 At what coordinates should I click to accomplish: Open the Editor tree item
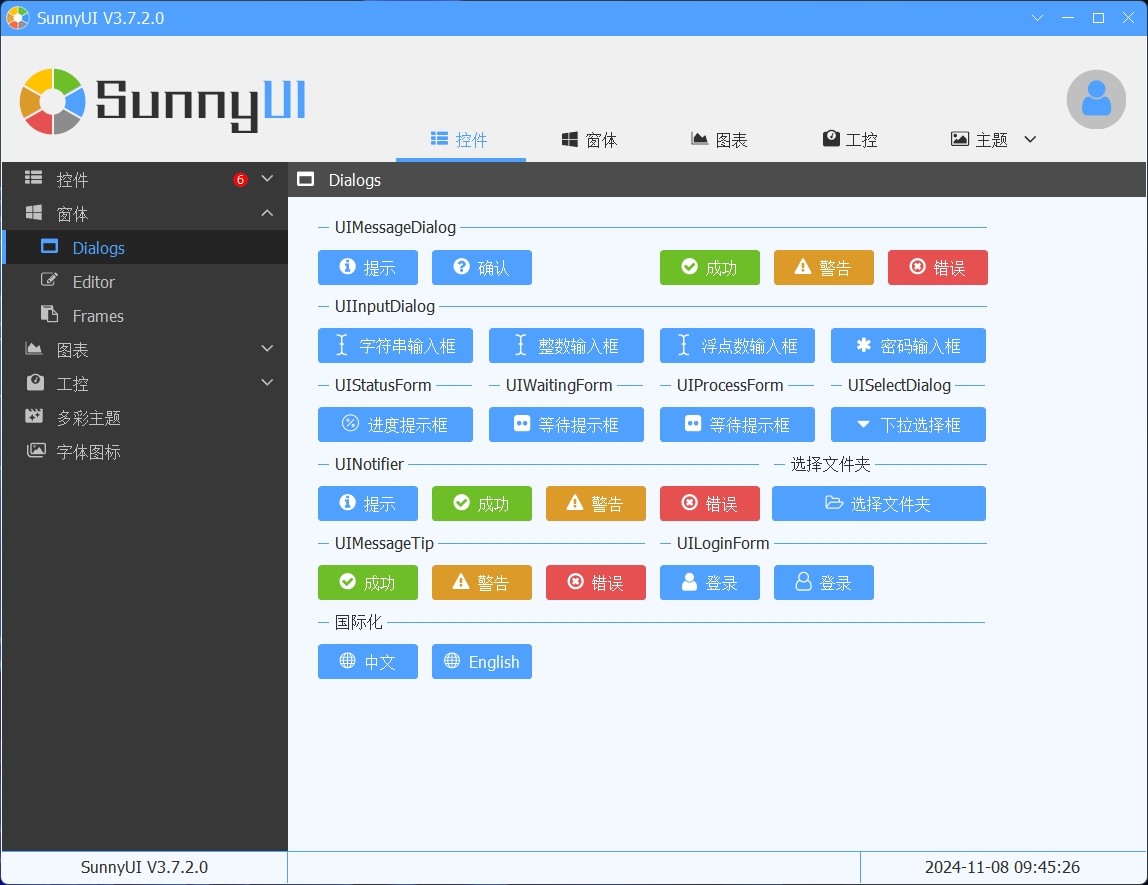(145, 281)
